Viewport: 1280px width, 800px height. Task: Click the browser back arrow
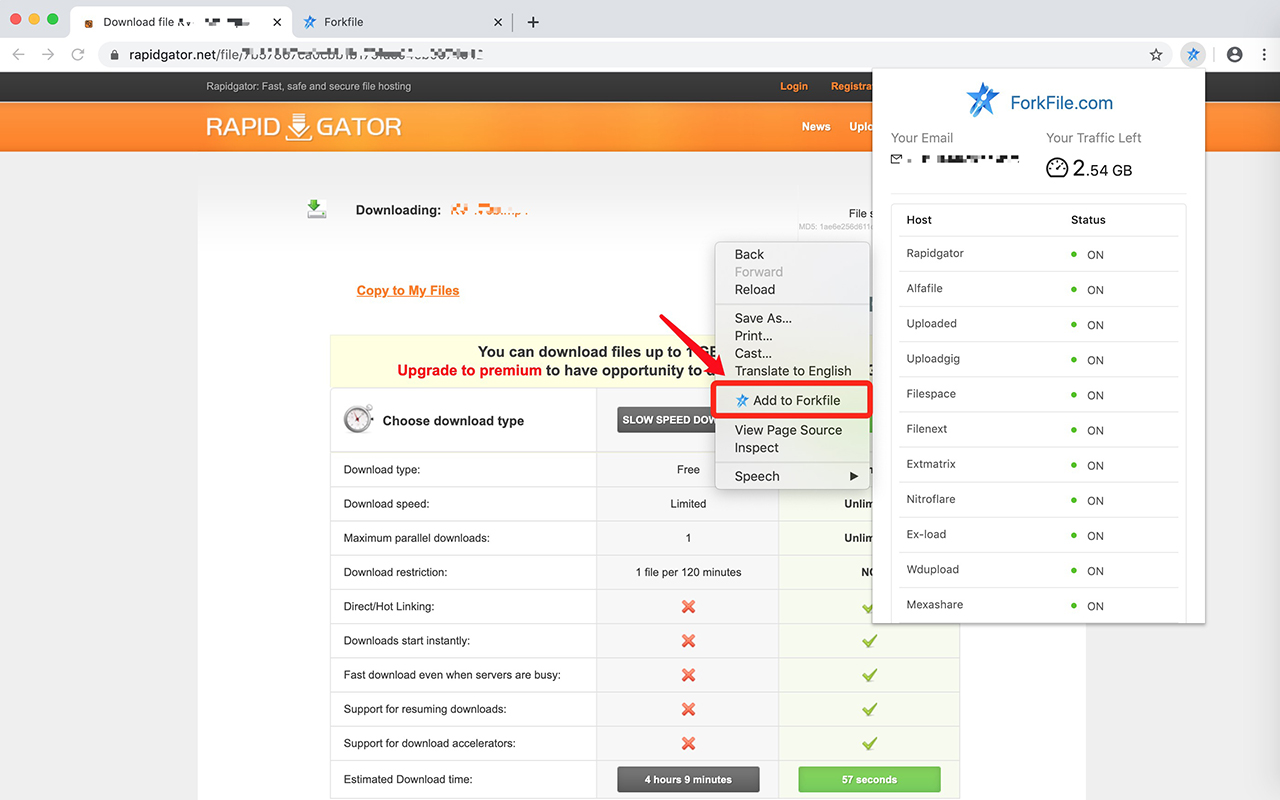[19, 55]
